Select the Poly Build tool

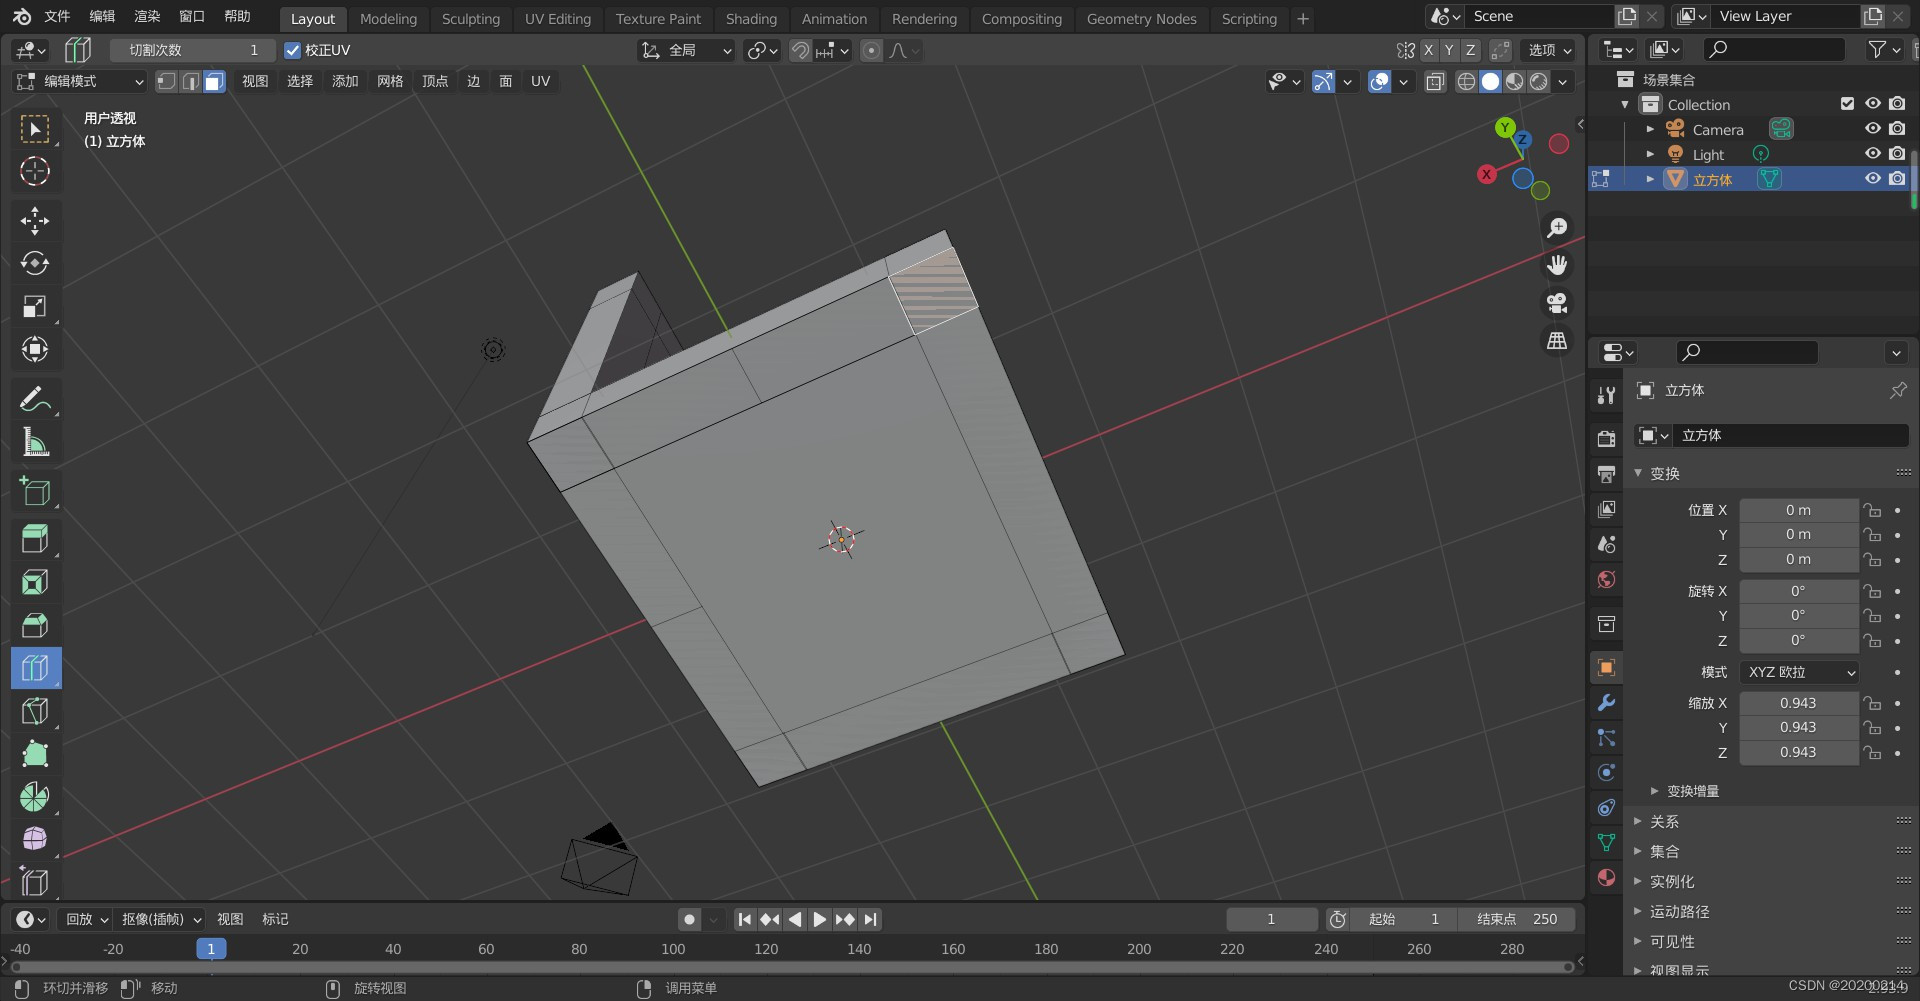point(35,754)
